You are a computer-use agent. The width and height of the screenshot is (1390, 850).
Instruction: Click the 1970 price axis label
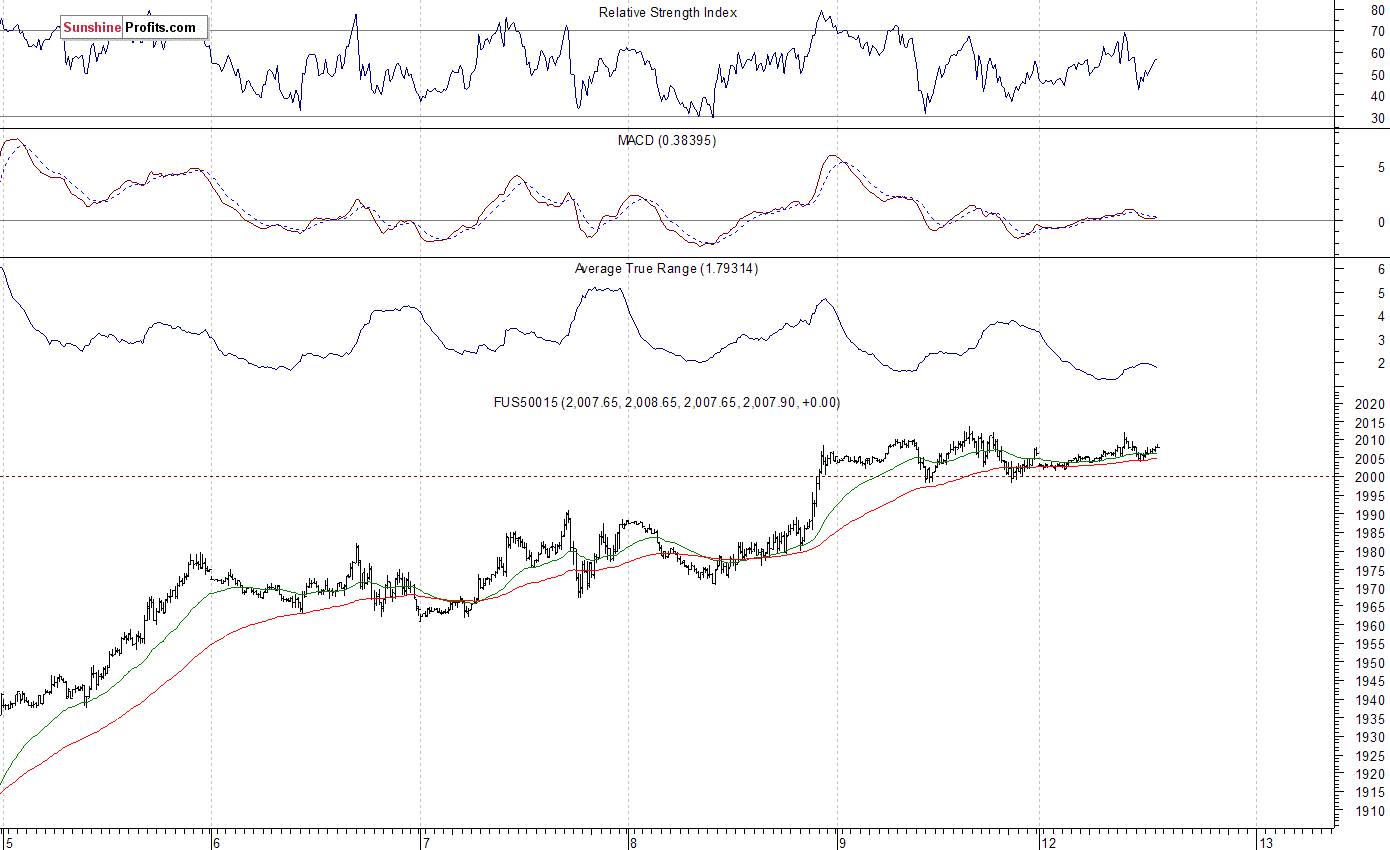point(1371,590)
